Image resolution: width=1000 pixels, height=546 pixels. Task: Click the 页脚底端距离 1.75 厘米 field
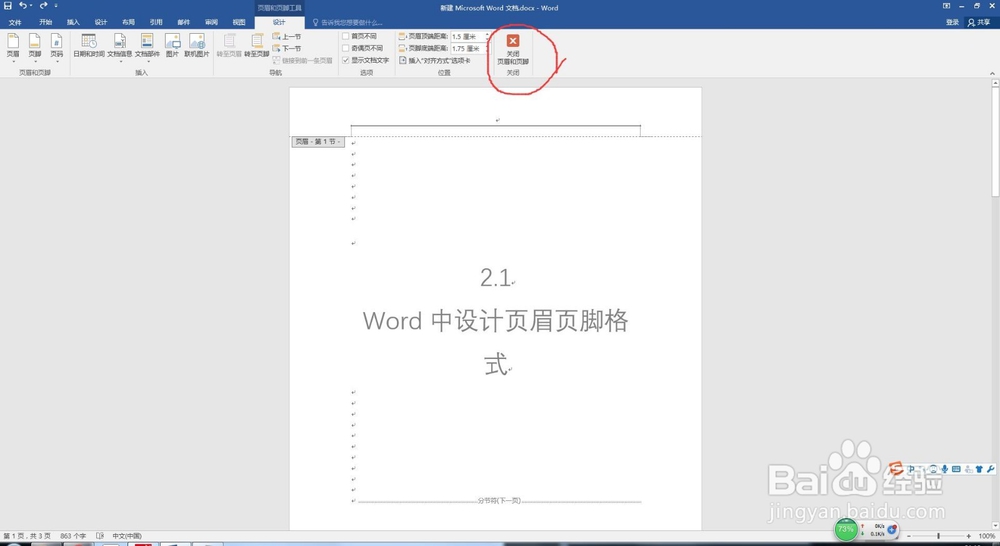470,48
